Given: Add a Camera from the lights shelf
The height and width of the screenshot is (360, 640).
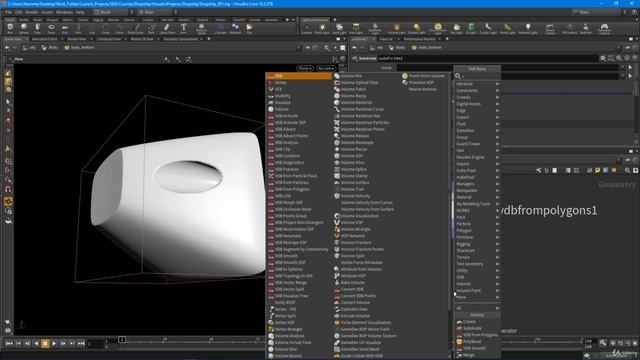Looking at the screenshot, I should [x=306, y=29].
